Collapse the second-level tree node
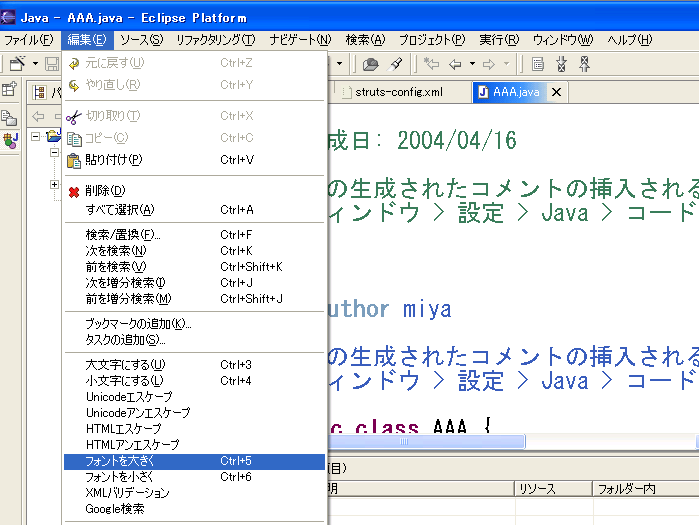Image resolution: width=699 pixels, height=525 pixels. 54,152
